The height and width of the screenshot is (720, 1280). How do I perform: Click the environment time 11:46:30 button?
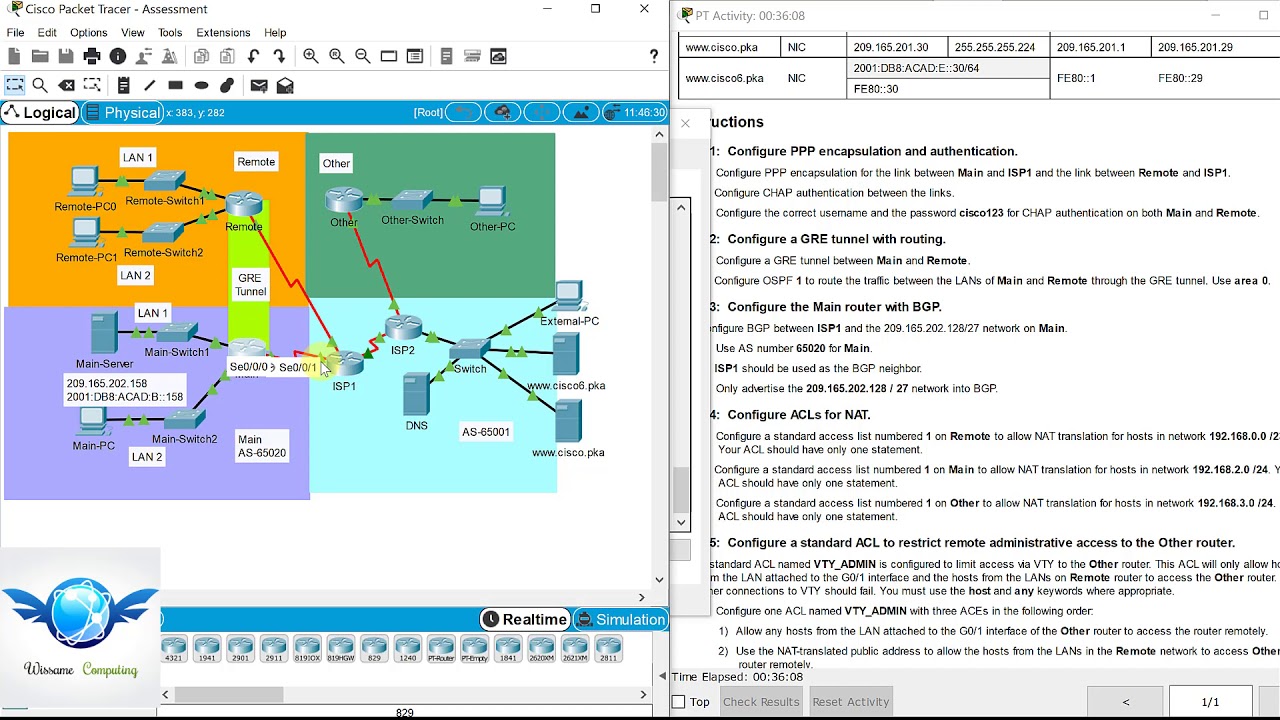[636, 112]
